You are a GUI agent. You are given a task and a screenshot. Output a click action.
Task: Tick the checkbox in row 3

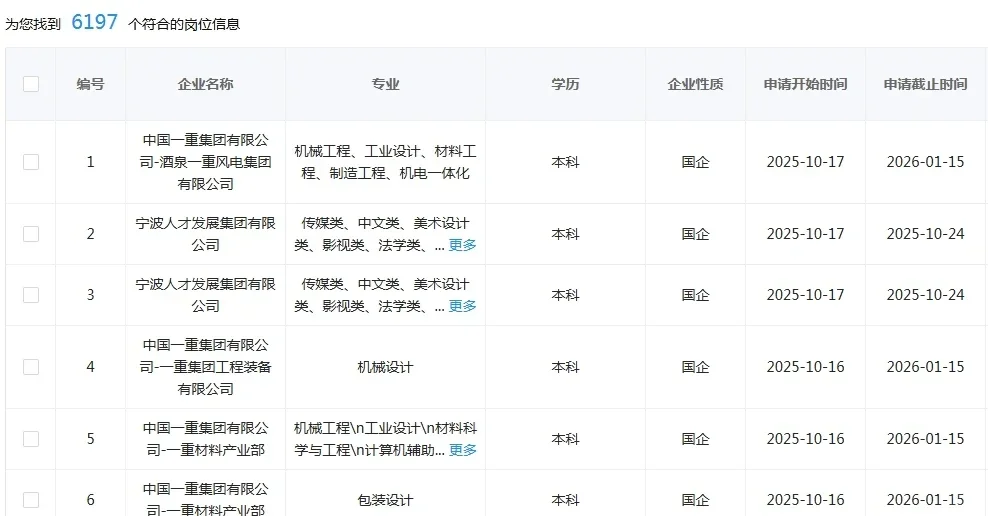point(31,295)
